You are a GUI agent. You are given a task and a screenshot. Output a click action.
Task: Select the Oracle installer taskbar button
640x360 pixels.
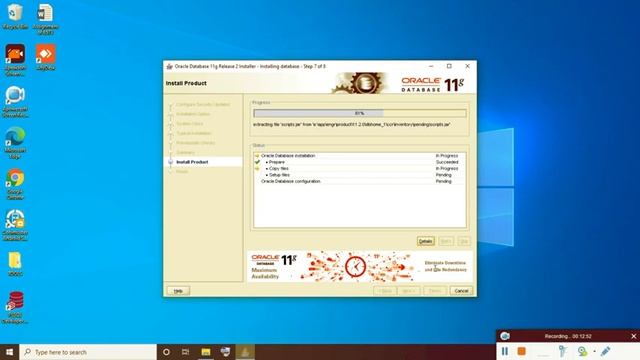click(x=245, y=352)
